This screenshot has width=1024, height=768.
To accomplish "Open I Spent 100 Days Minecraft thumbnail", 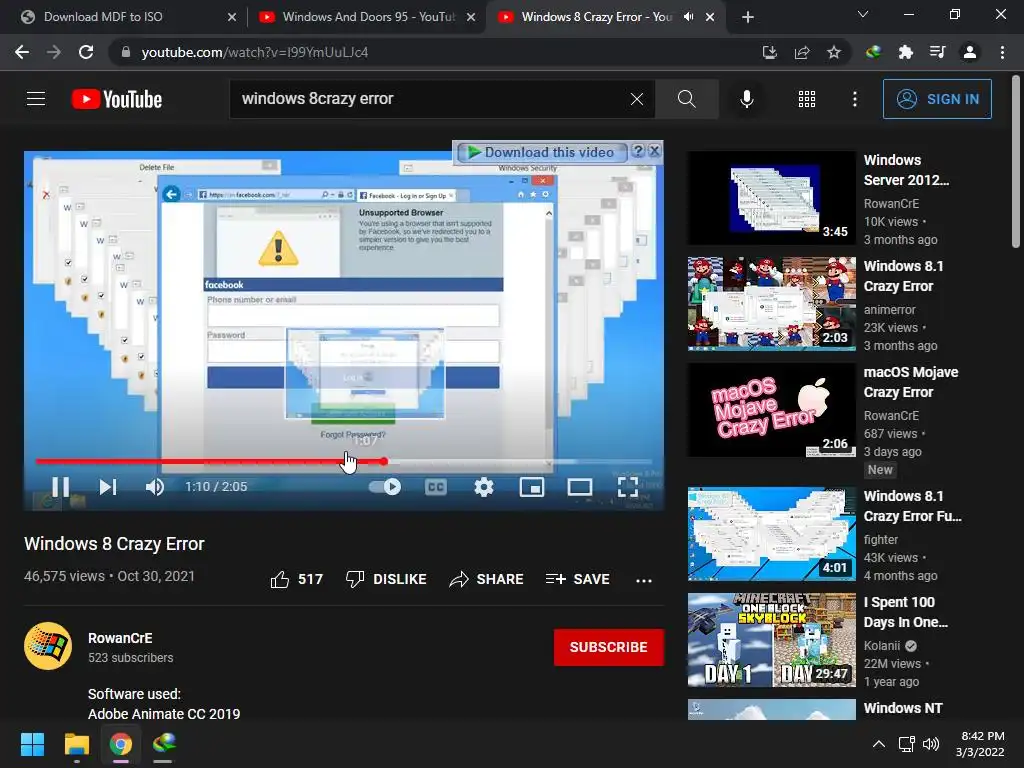I will 771,640.
